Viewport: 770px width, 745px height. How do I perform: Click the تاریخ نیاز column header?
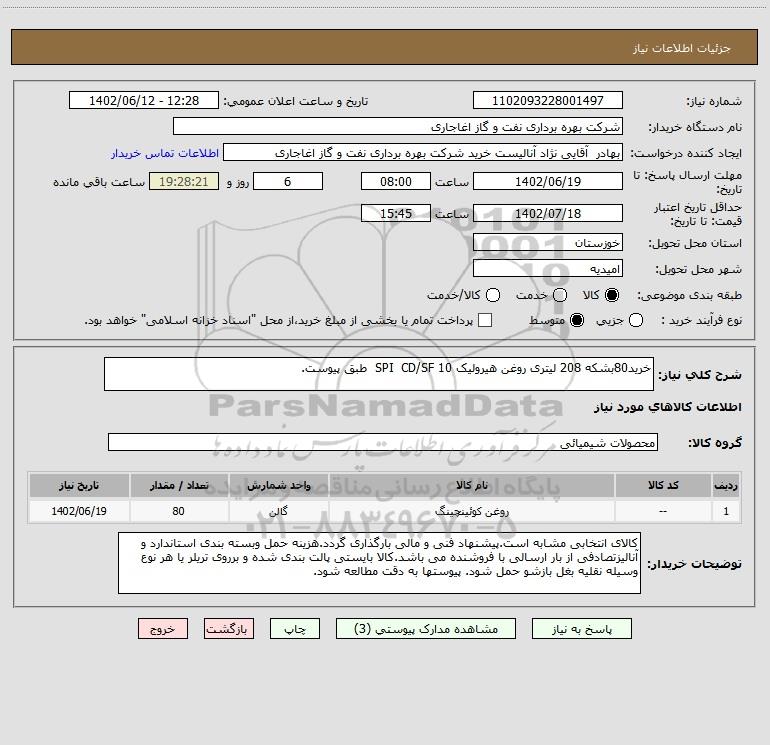79,485
